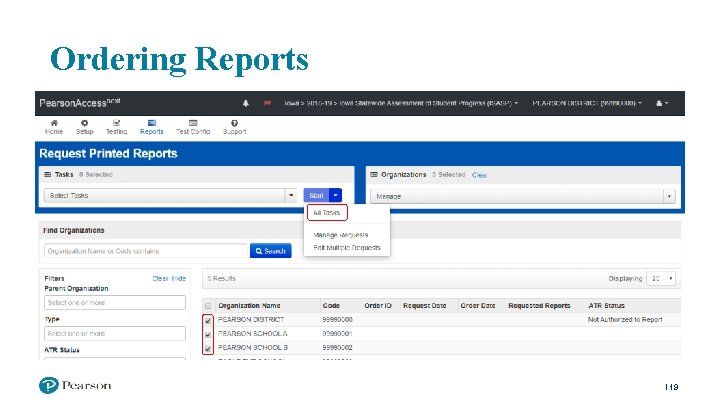This screenshot has height=405, width=720.
Task: Open the Parent Organization filter selector
Action: [115, 303]
